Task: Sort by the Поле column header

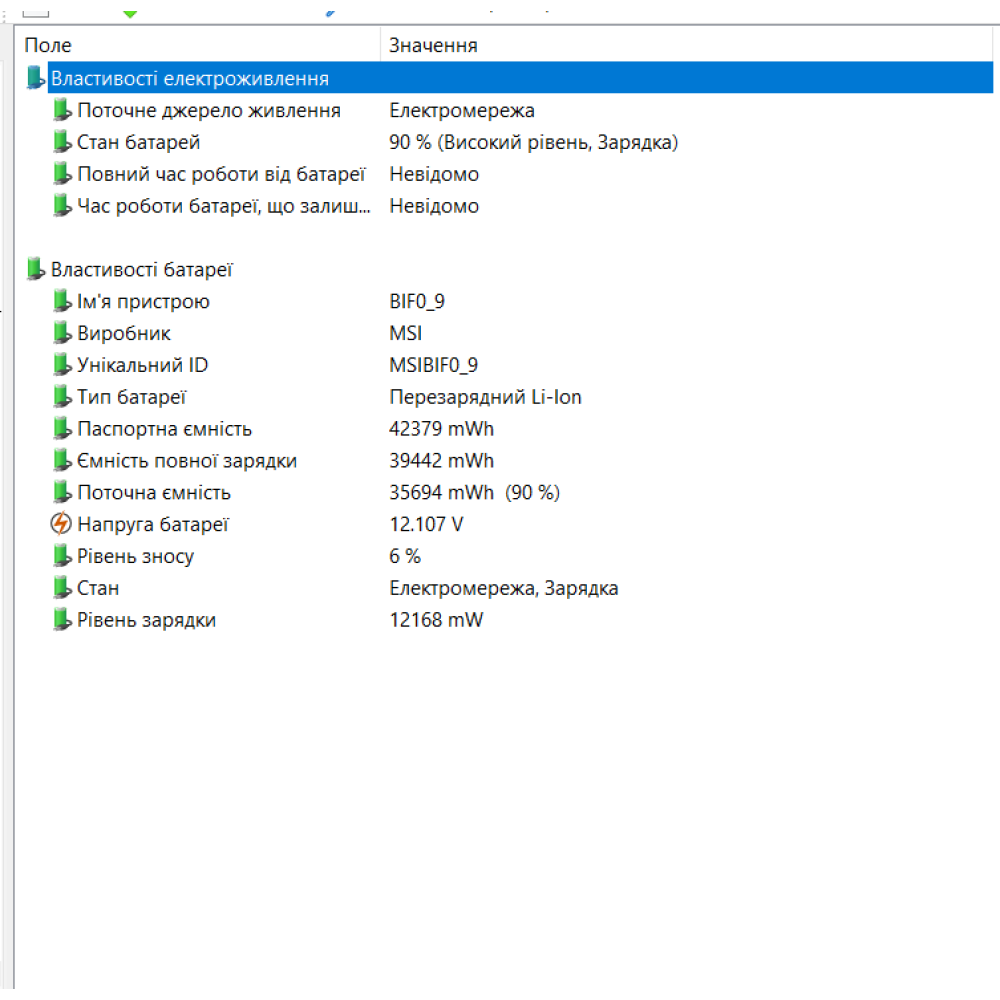Action: tap(200, 46)
